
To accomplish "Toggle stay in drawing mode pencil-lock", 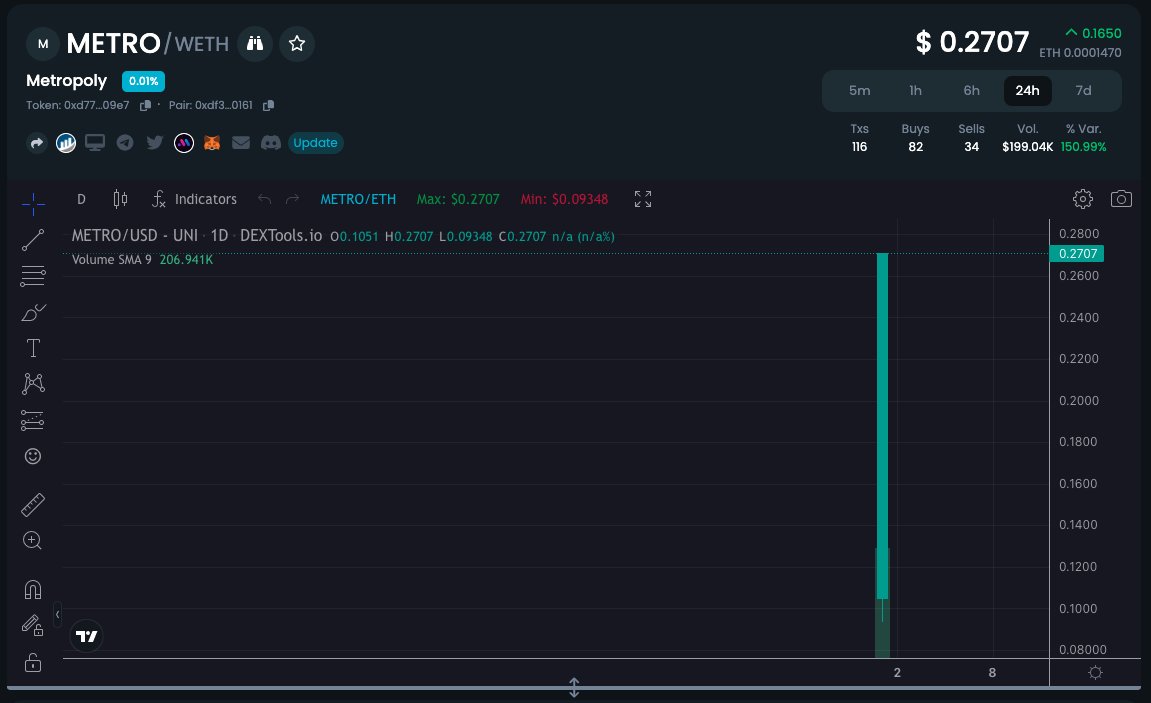I will (x=33, y=625).
